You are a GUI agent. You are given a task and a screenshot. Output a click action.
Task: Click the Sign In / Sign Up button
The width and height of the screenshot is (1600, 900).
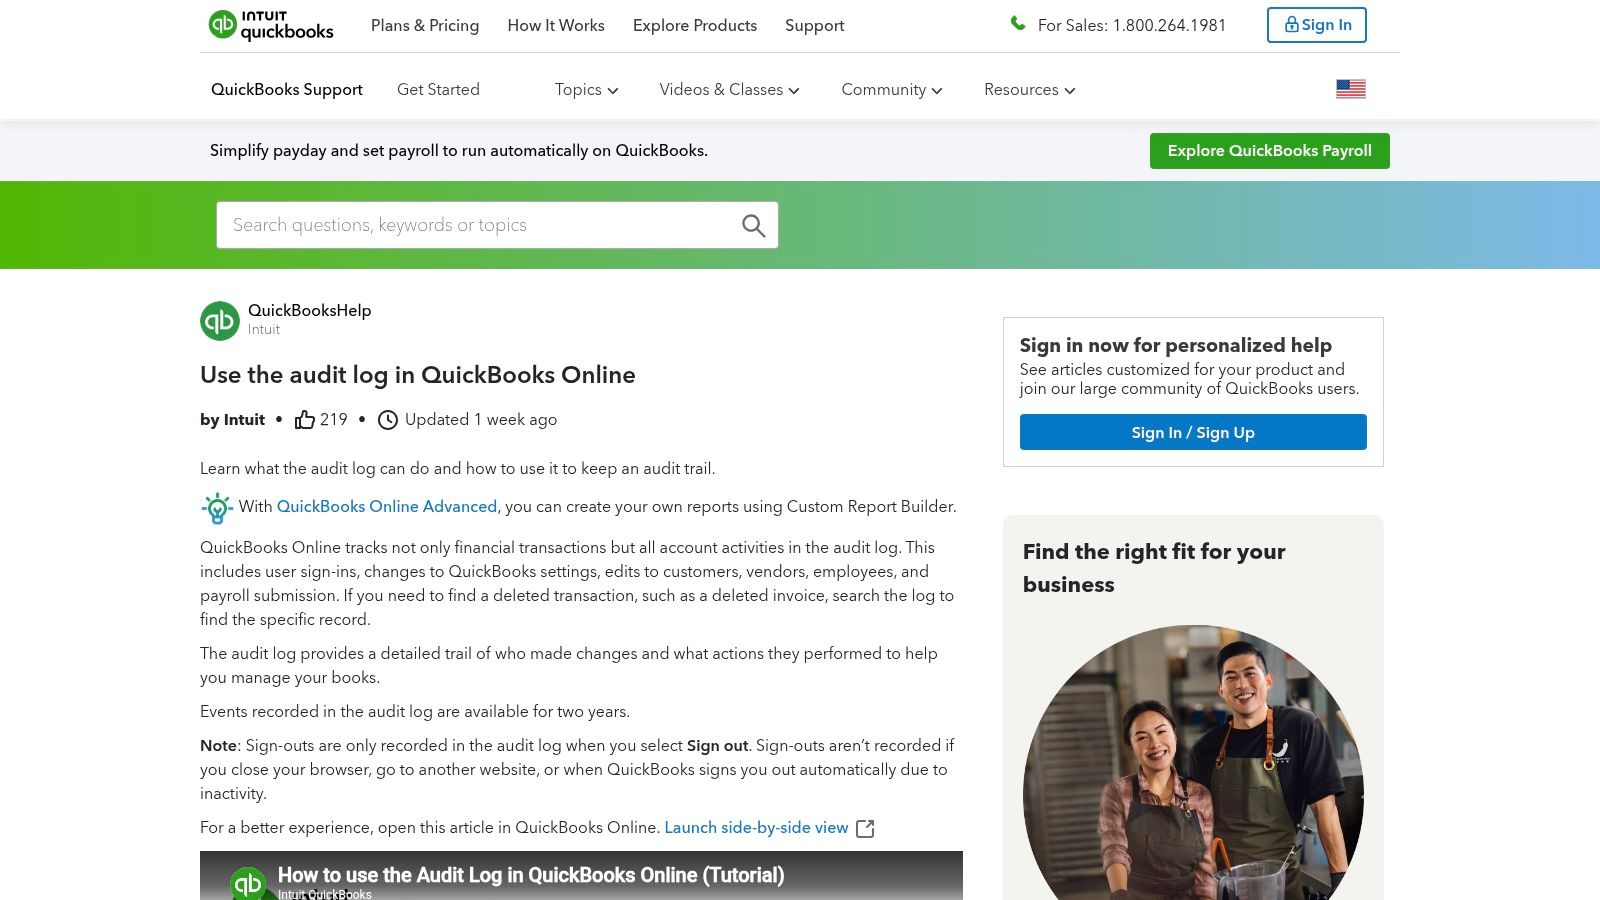point(1193,432)
